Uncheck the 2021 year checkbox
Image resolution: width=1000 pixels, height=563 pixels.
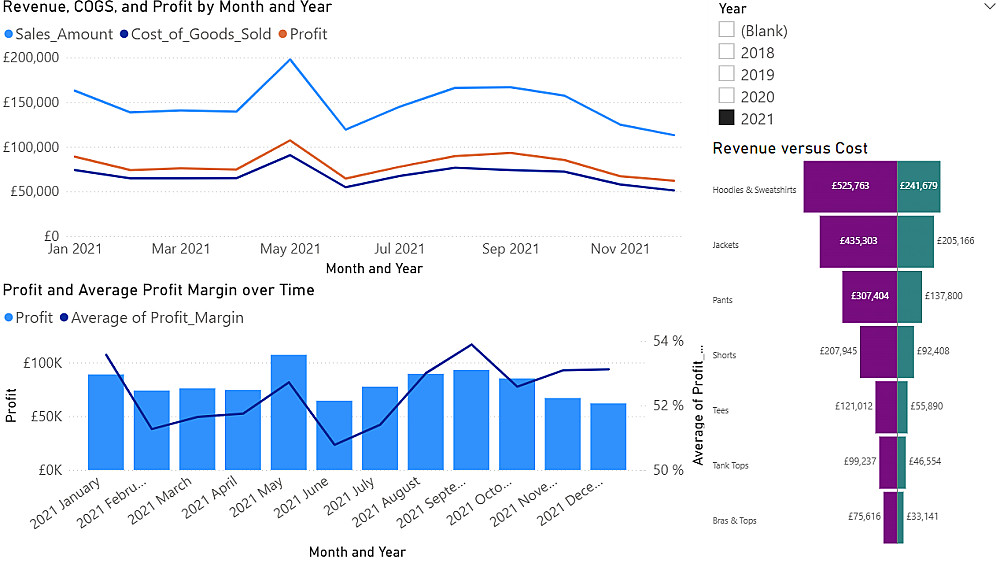coord(727,118)
